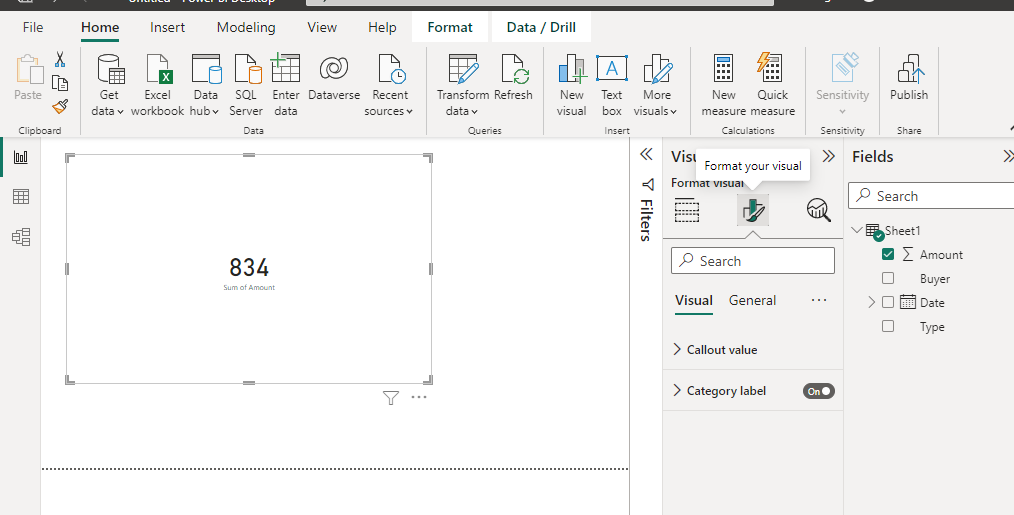This screenshot has width=1014, height=515.
Task: Open More options ellipsis under the card visual
Action: (x=419, y=397)
